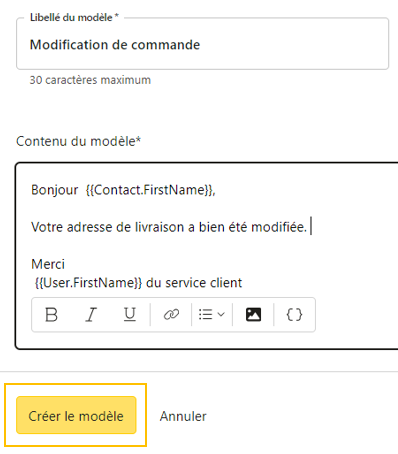Place cursor in the word Bonjour
This screenshot has height=454, width=398.
coord(55,190)
